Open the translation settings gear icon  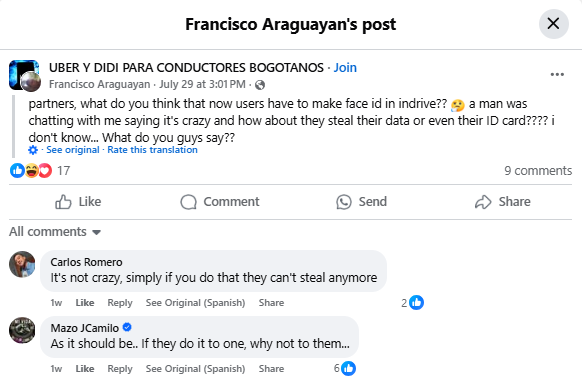[x=33, y=150]
